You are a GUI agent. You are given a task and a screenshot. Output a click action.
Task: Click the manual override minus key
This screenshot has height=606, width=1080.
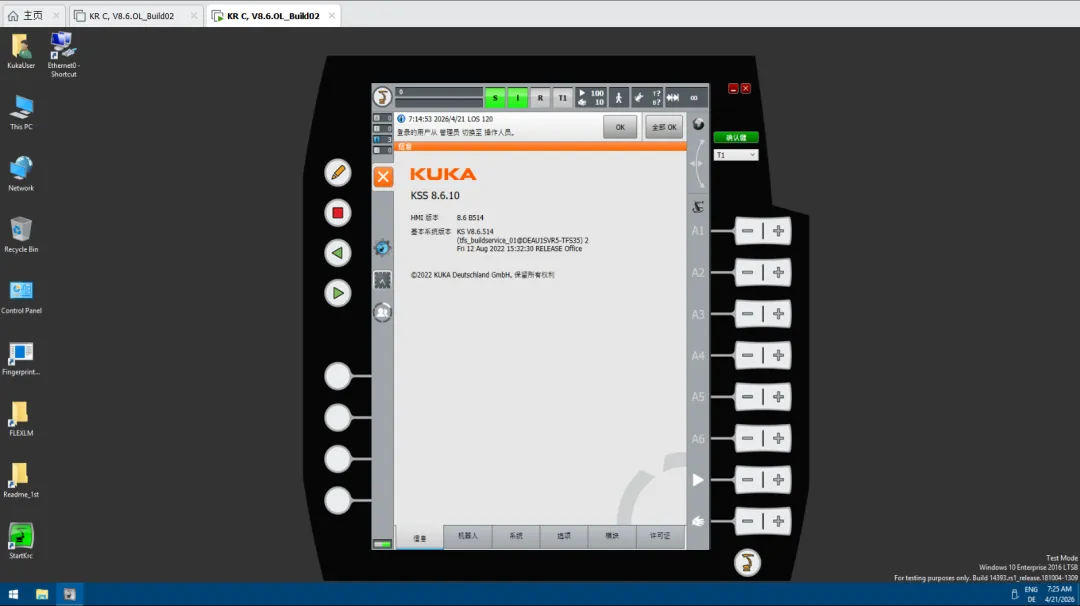(748, 521)
